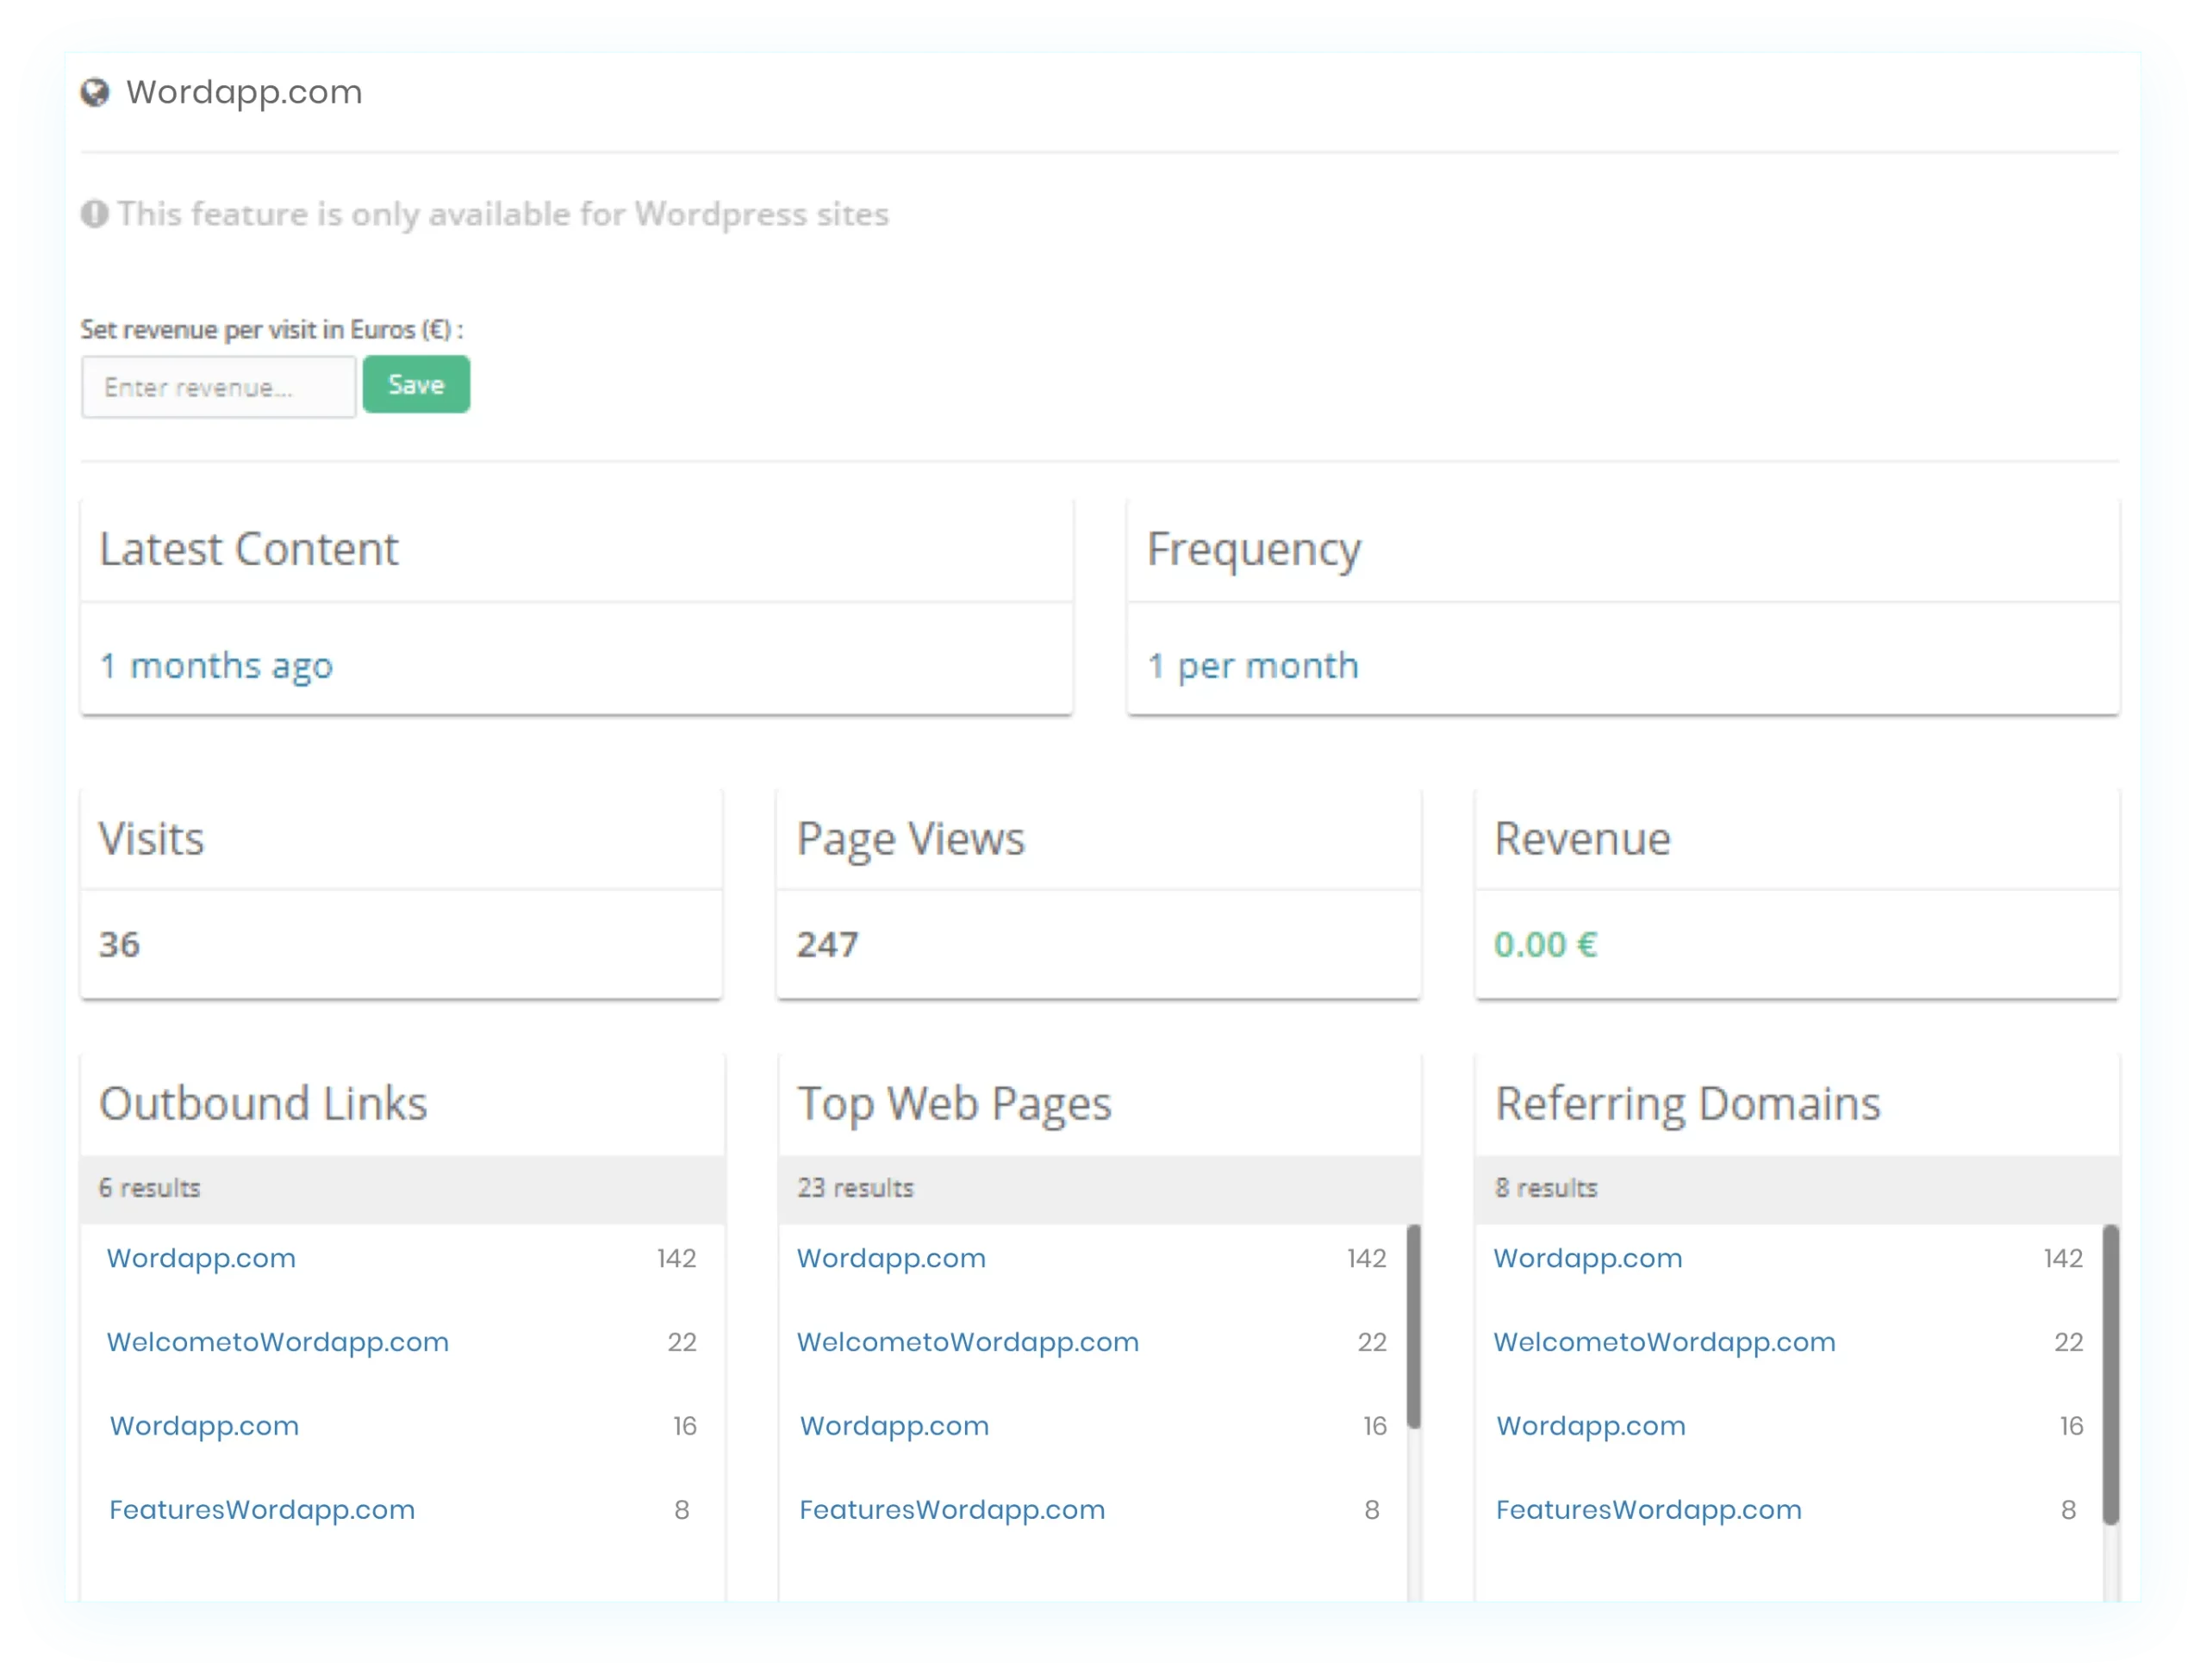Click the Enter revenue input field

[218, 387]
